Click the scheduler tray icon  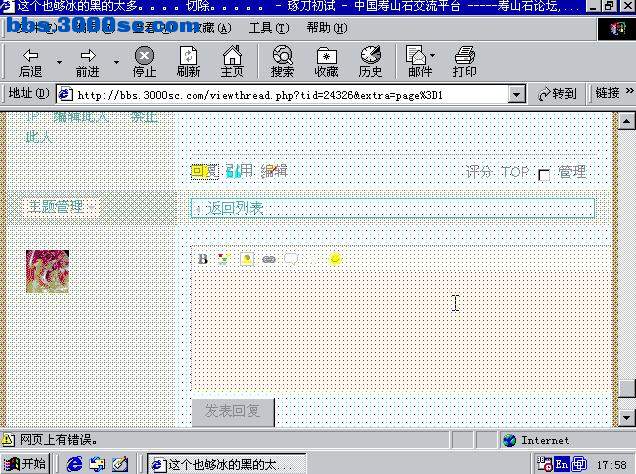(544, 464)
